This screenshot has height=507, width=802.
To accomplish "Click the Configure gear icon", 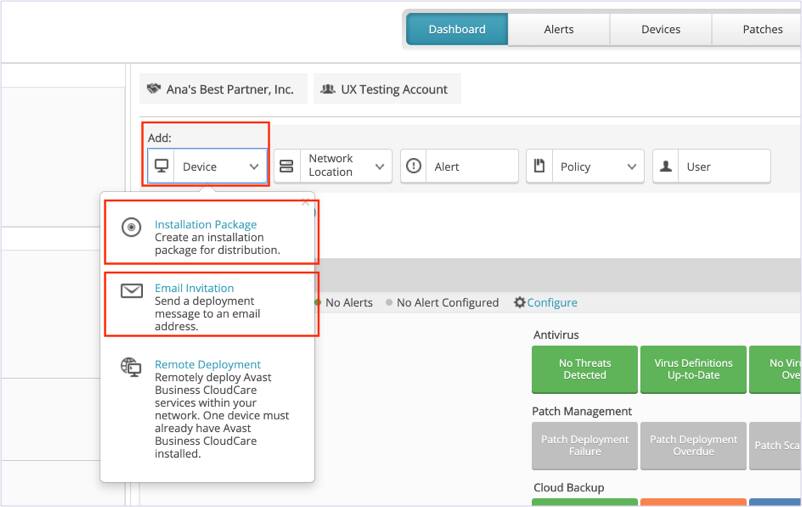I will pos(519,302).
